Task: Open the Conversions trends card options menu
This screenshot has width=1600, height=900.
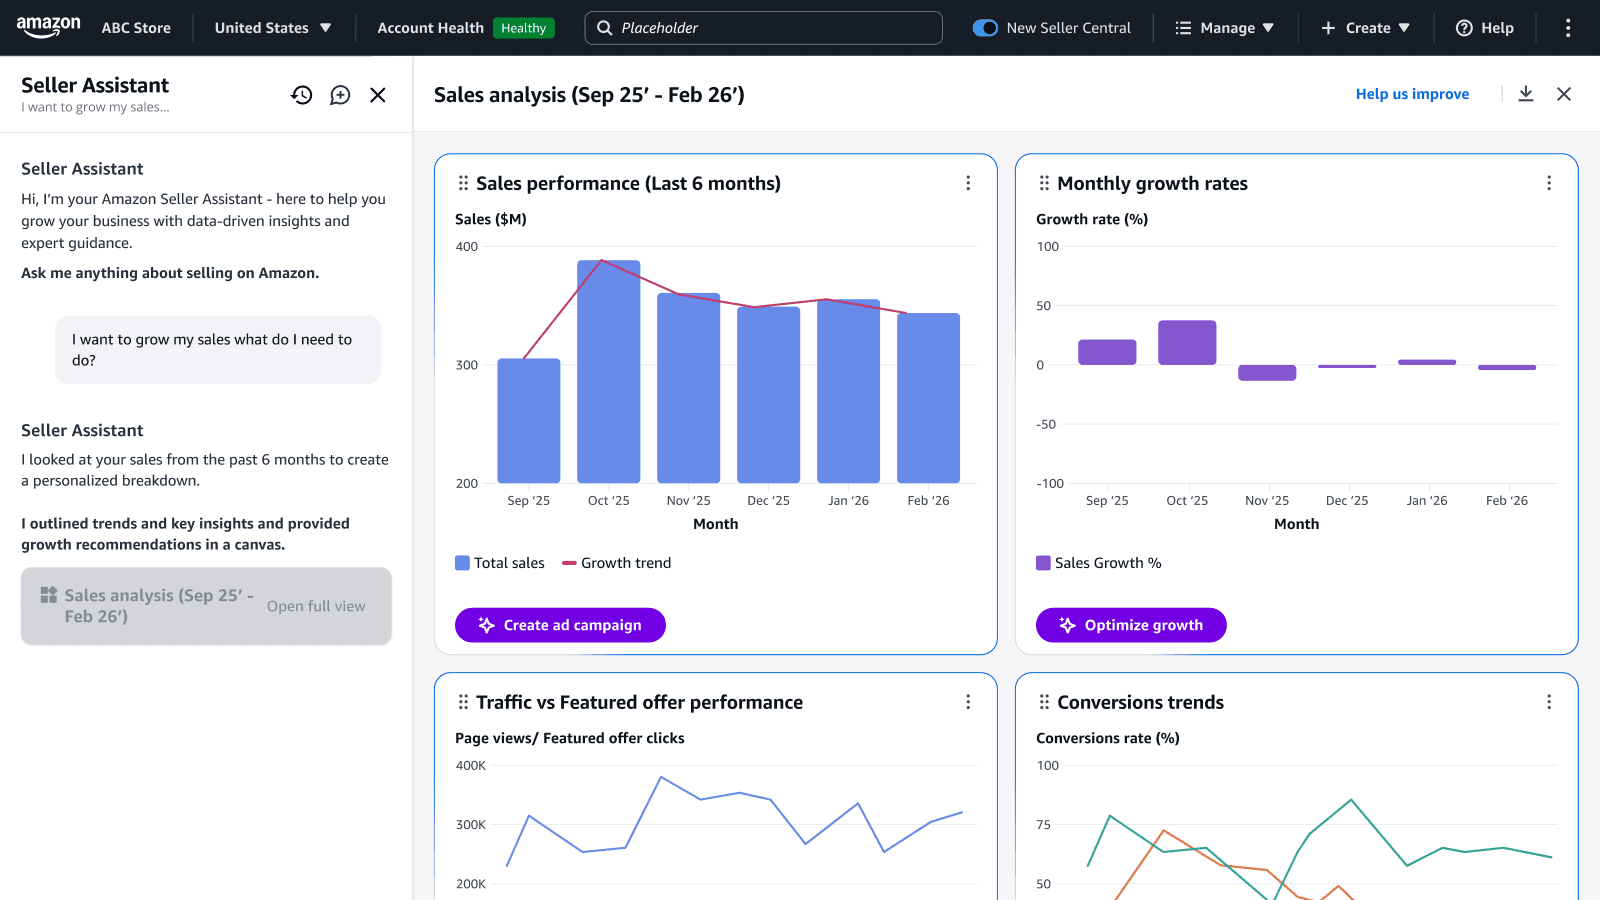Action: tap(1548, 701)
